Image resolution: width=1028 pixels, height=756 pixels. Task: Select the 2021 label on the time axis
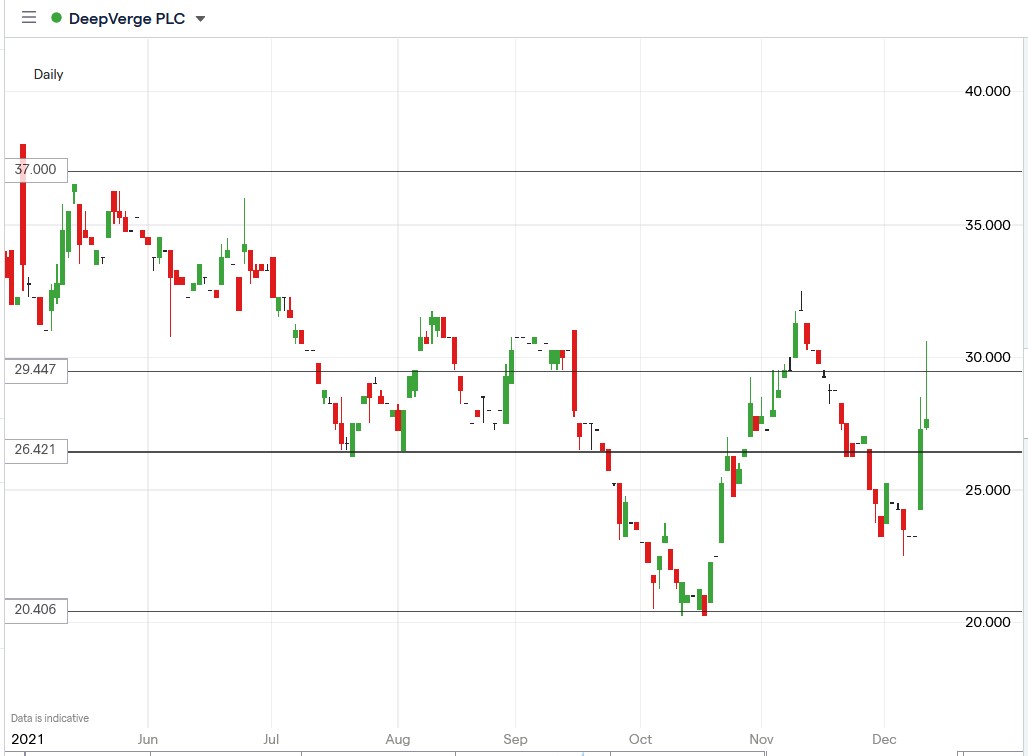point(29,739)
